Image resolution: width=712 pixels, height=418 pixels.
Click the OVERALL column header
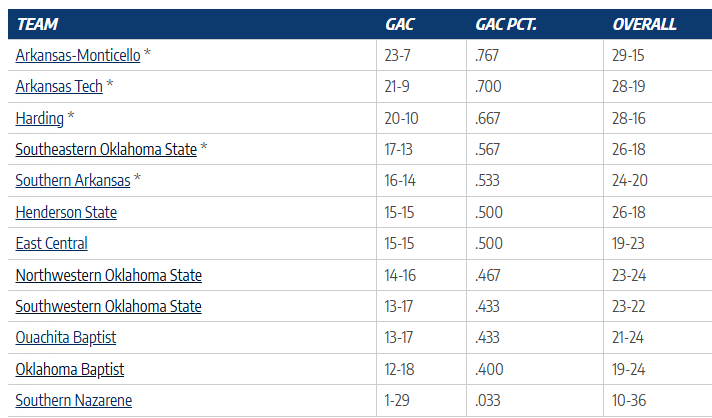click(x=644, y=24)
